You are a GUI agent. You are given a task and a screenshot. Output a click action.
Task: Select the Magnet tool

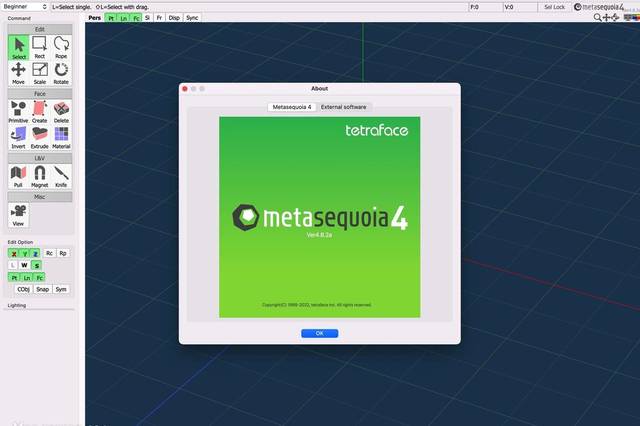40,176
